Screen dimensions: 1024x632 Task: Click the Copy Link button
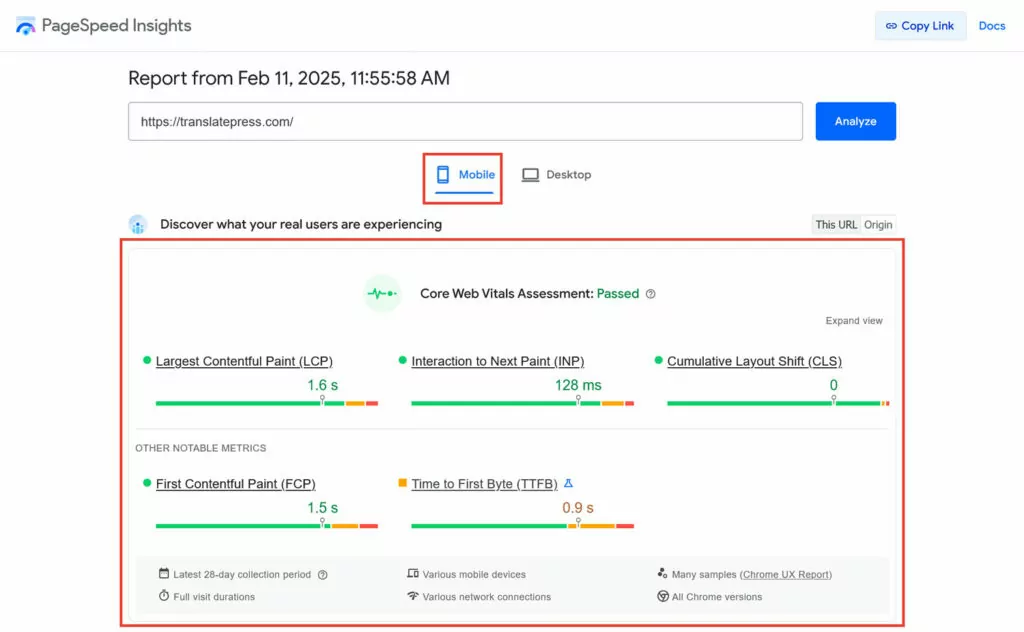pos(920,26)
